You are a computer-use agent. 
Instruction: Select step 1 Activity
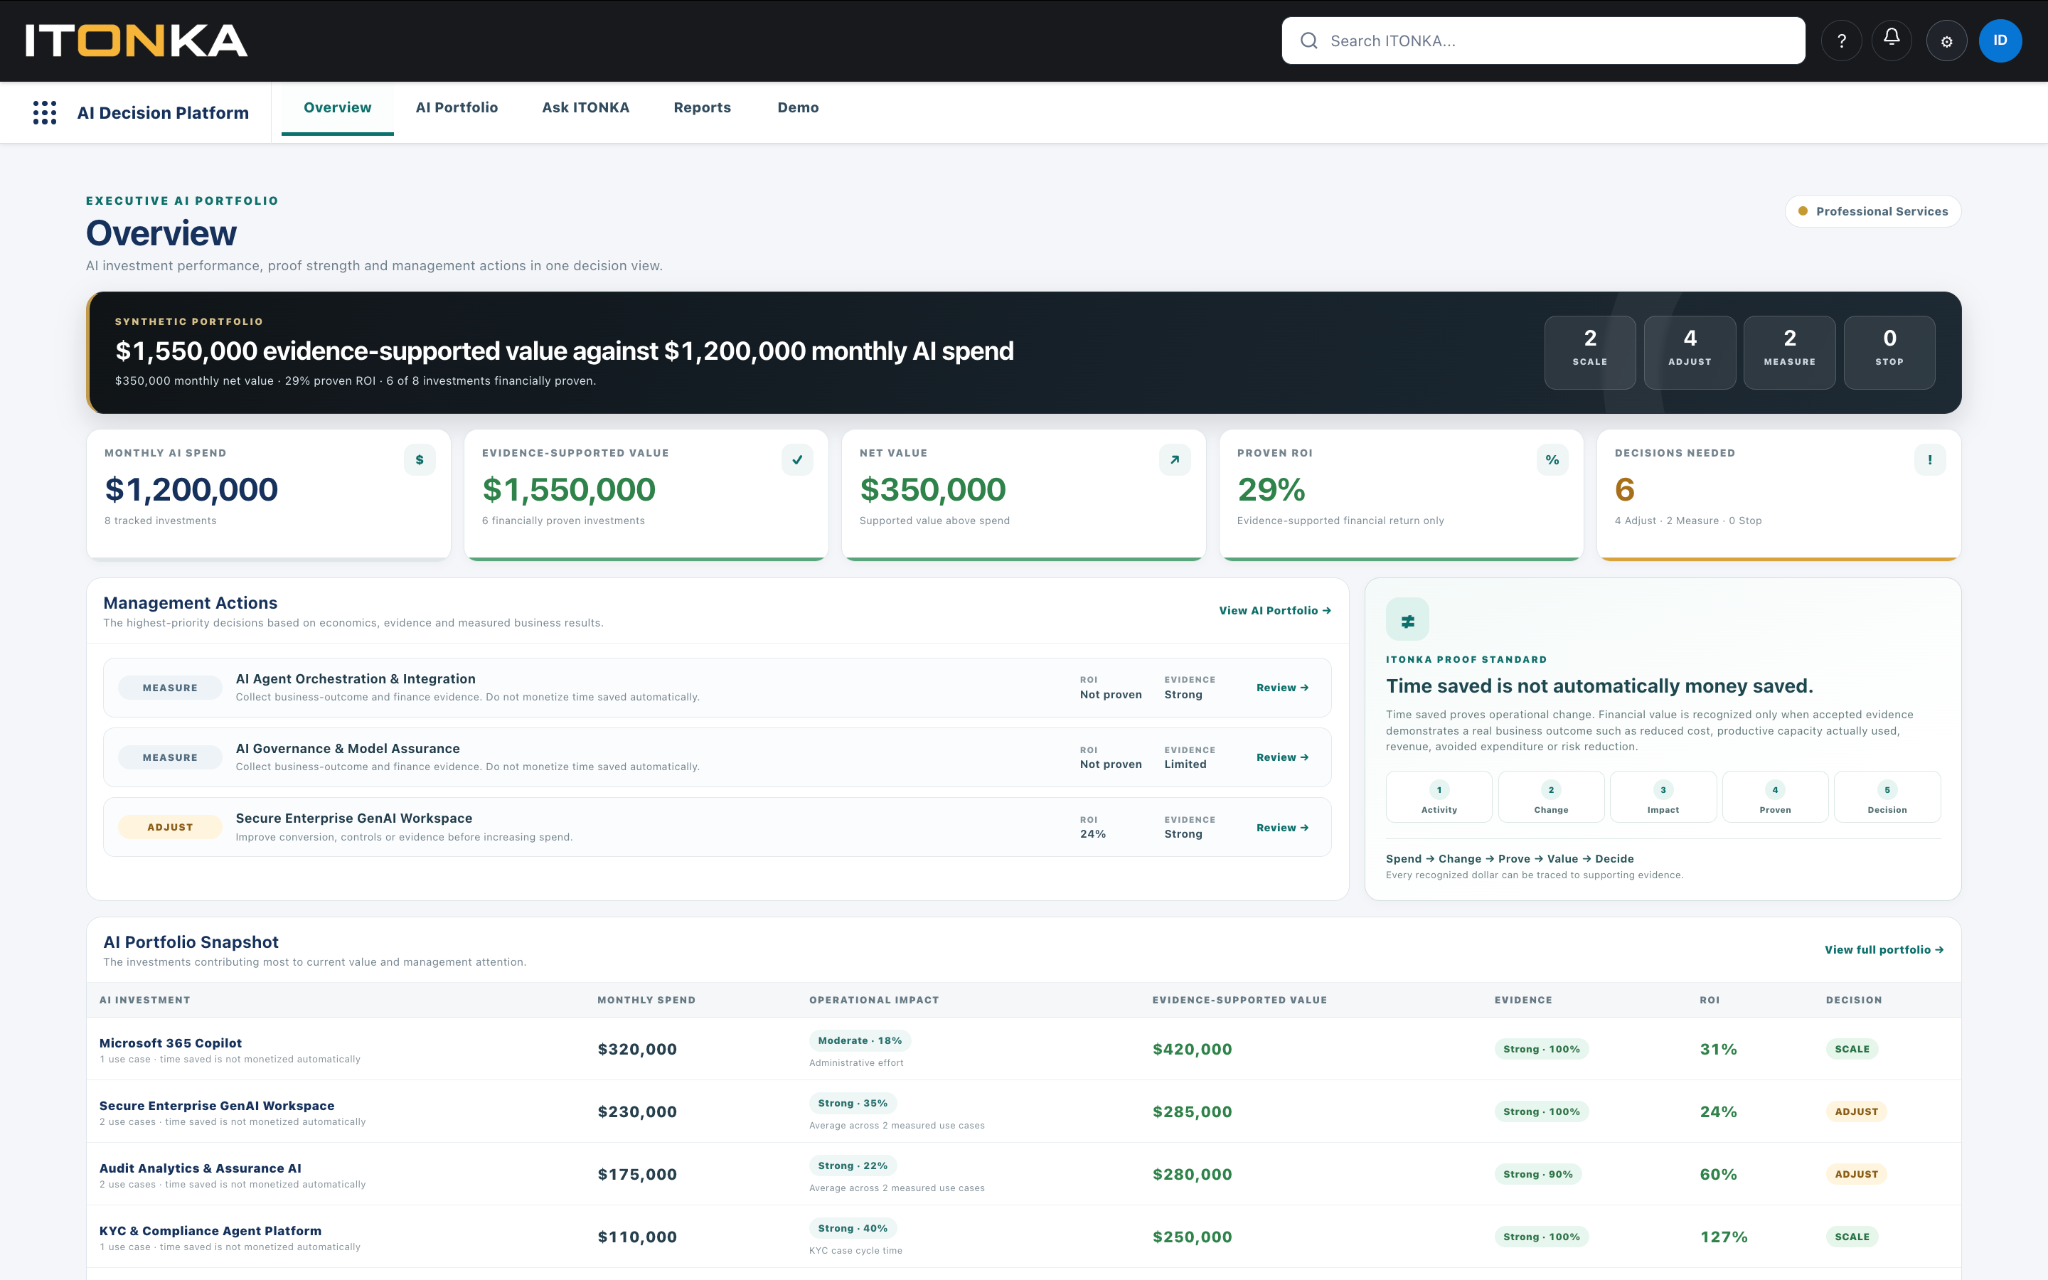pyautogui.click(x=1439, y=797)
